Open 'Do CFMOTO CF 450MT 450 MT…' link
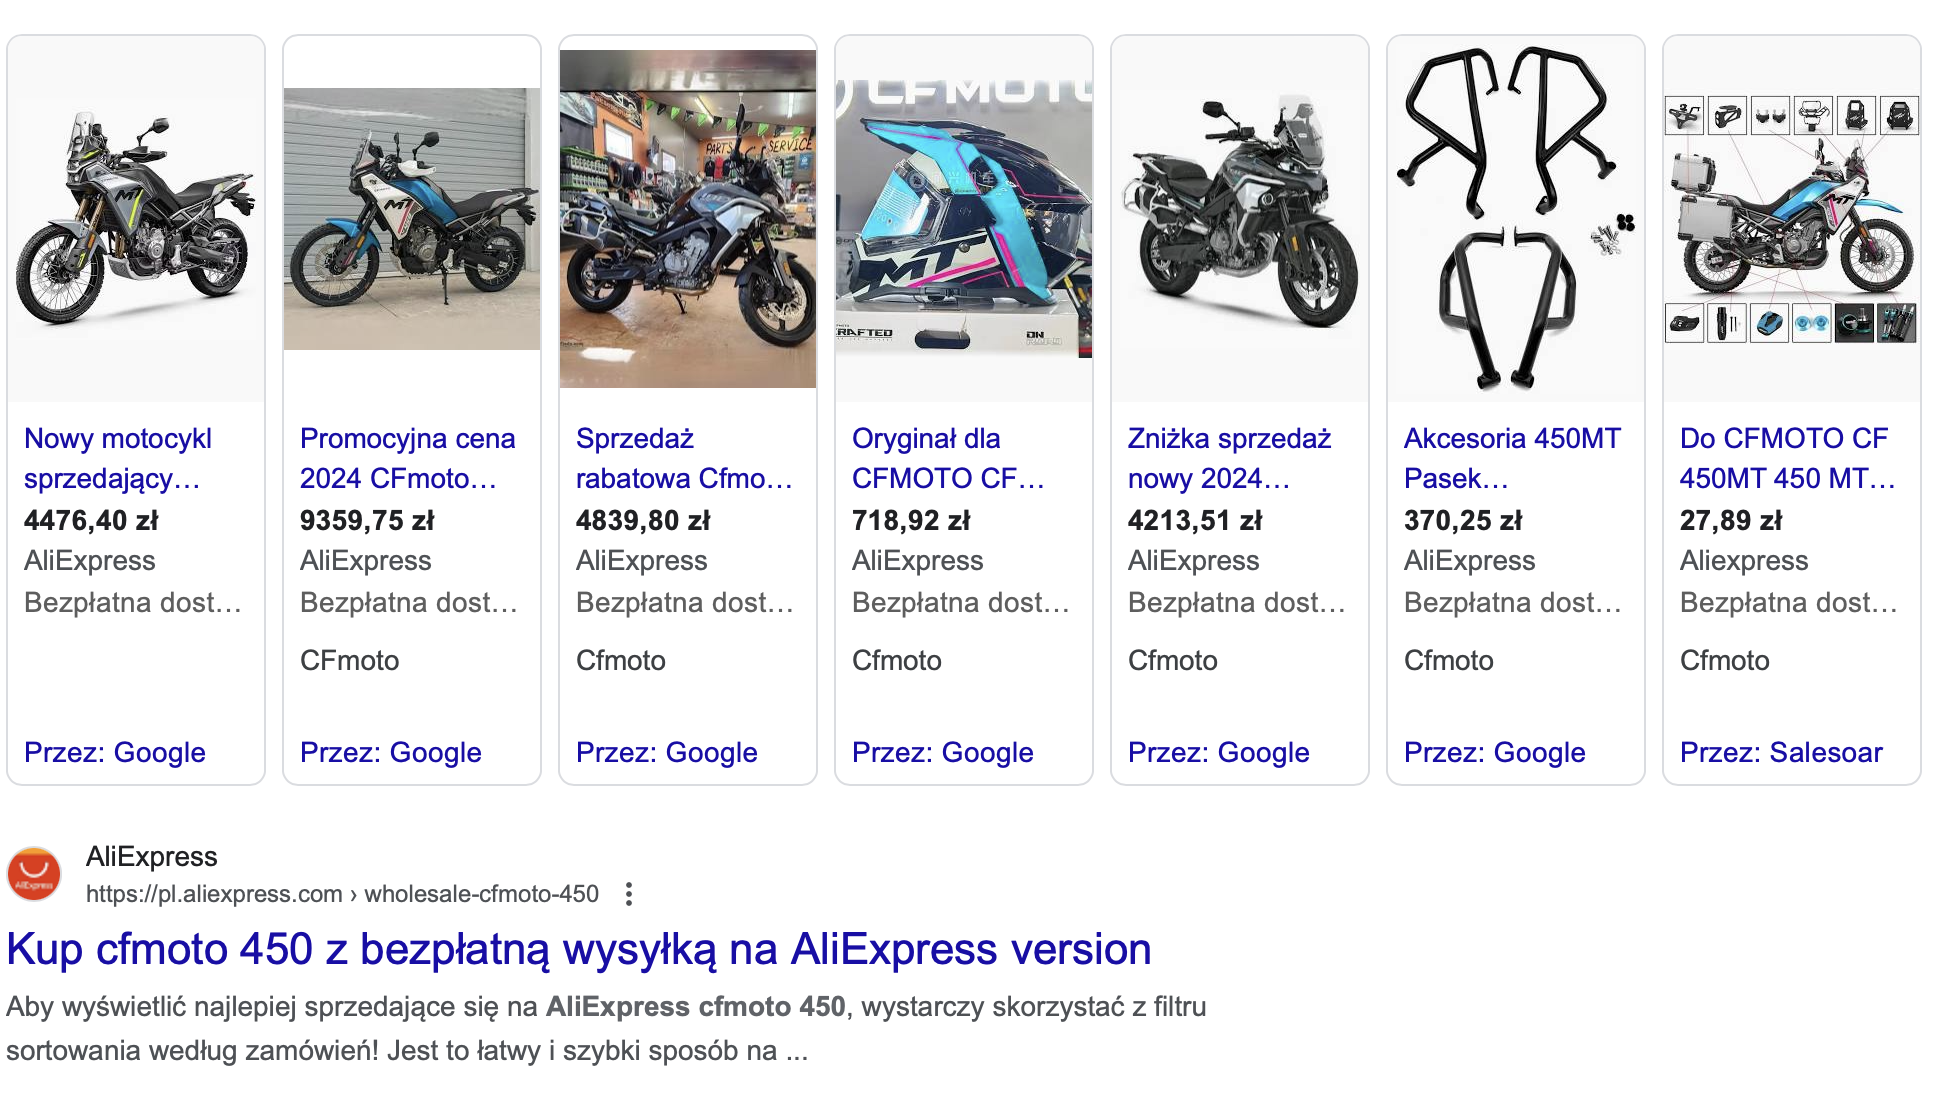This screenshot has height=1094, width=1938. 1787,458
